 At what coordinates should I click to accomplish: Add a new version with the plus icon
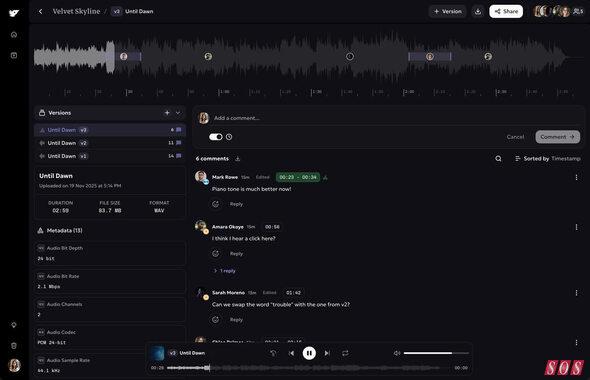click(x=167, y=112)
